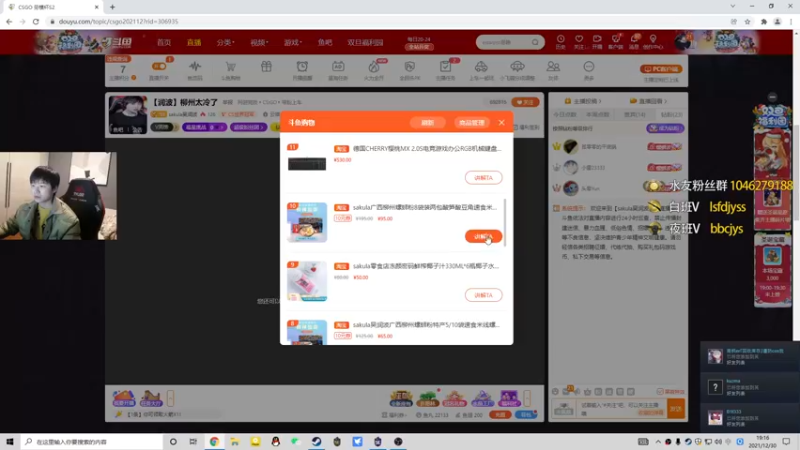Open the 开播 start streaming icon
This screenshot has height=450, width=800.
click(597, 42)
